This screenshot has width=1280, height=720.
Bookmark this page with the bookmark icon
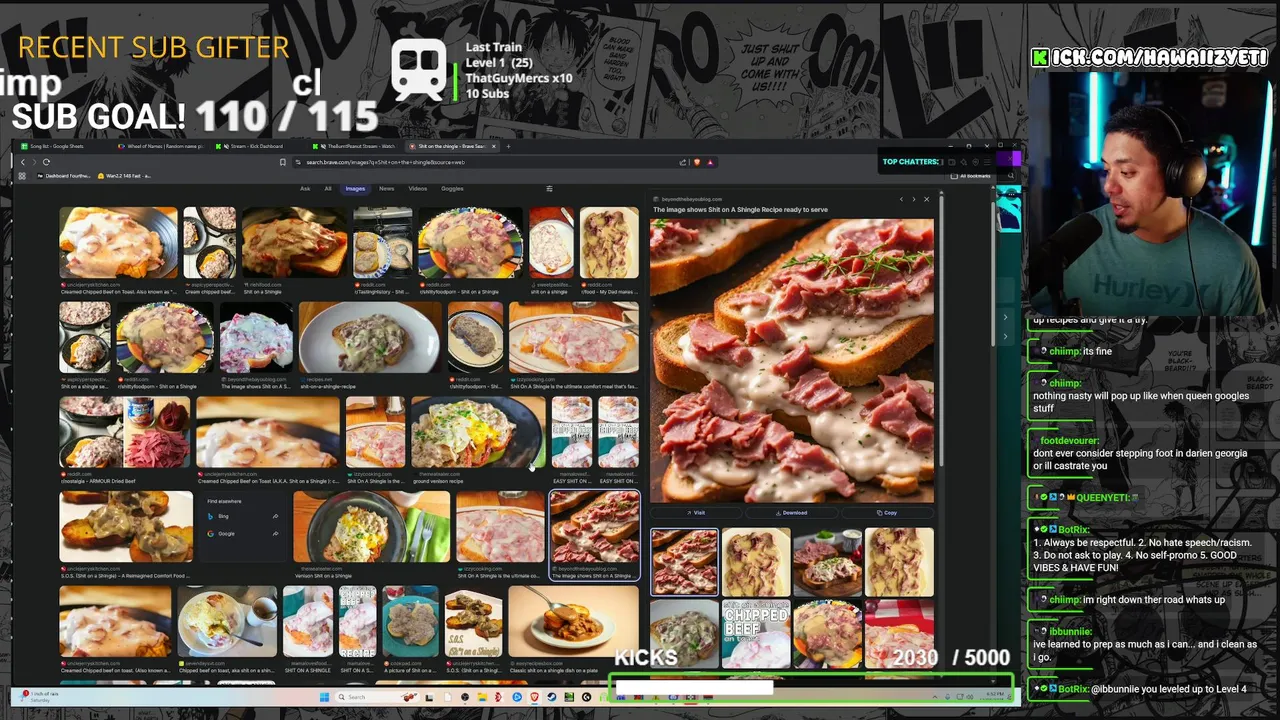(283, 162)
